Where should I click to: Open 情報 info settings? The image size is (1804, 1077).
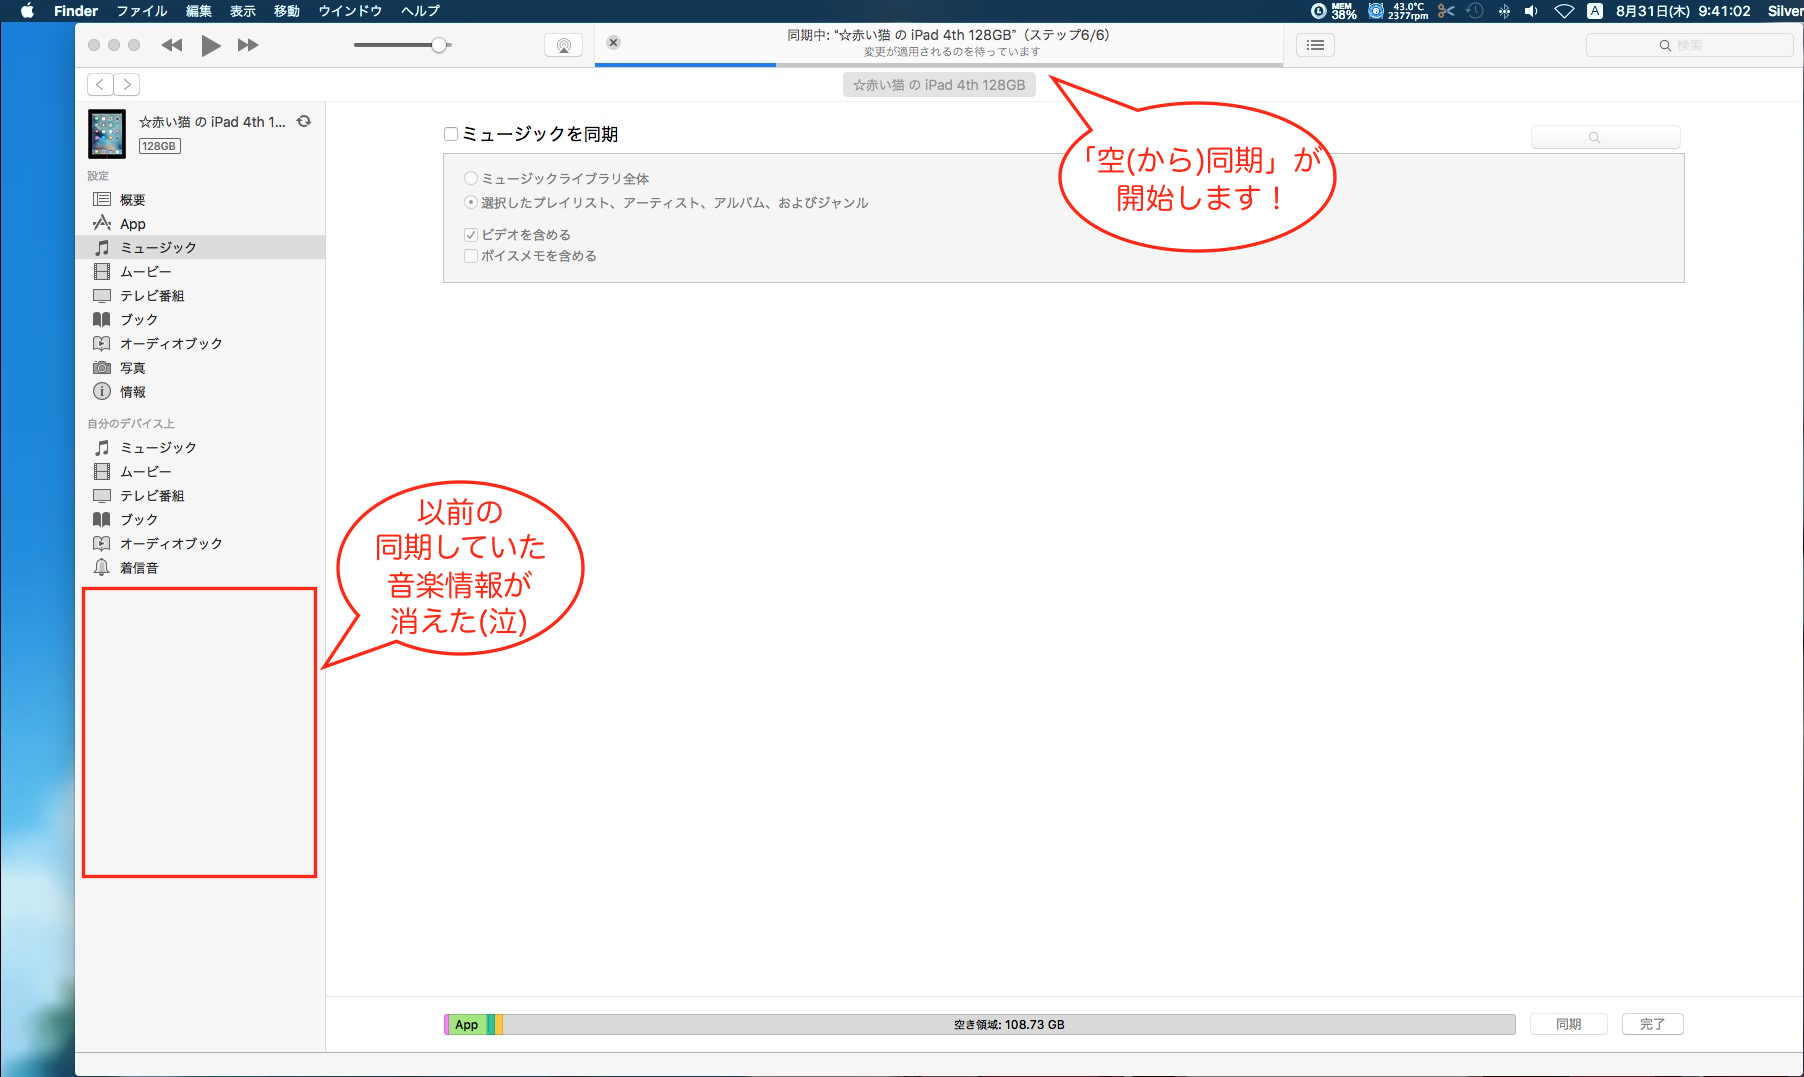[x=200, y=392]
